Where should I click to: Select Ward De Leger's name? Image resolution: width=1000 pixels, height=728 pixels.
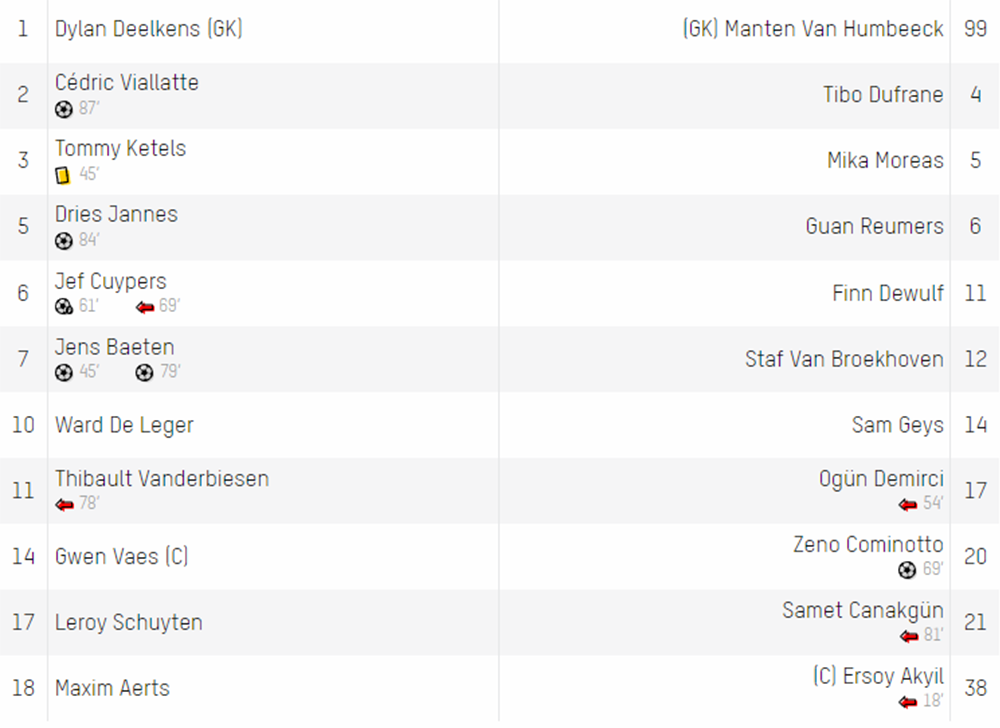(x=124, y=425)
